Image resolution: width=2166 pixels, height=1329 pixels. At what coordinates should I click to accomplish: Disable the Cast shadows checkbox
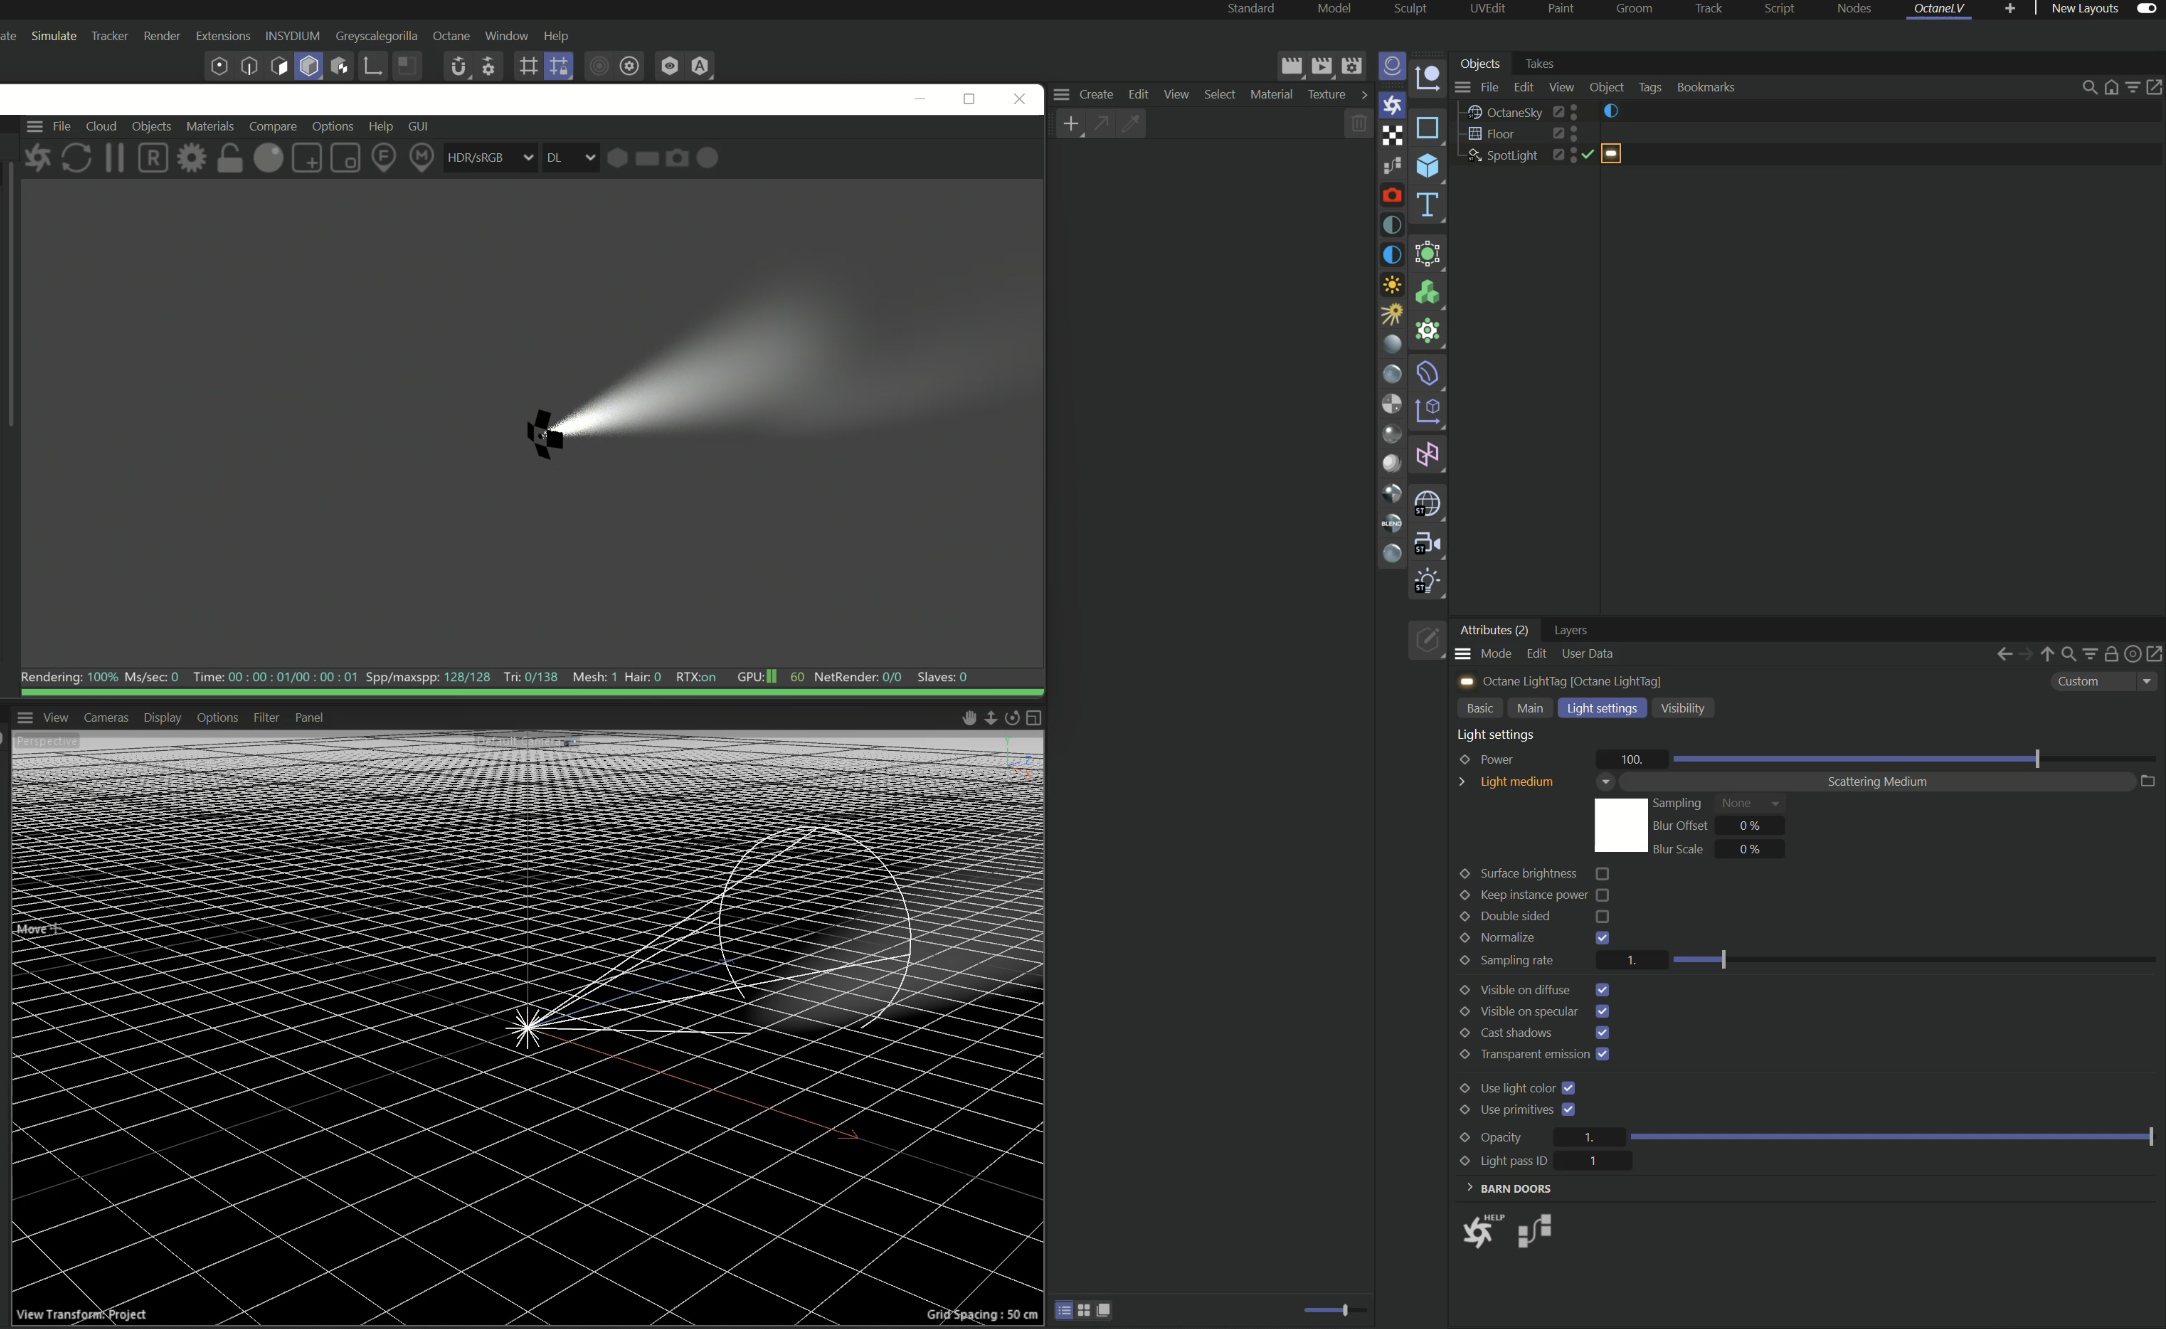click(1602, 1033)
